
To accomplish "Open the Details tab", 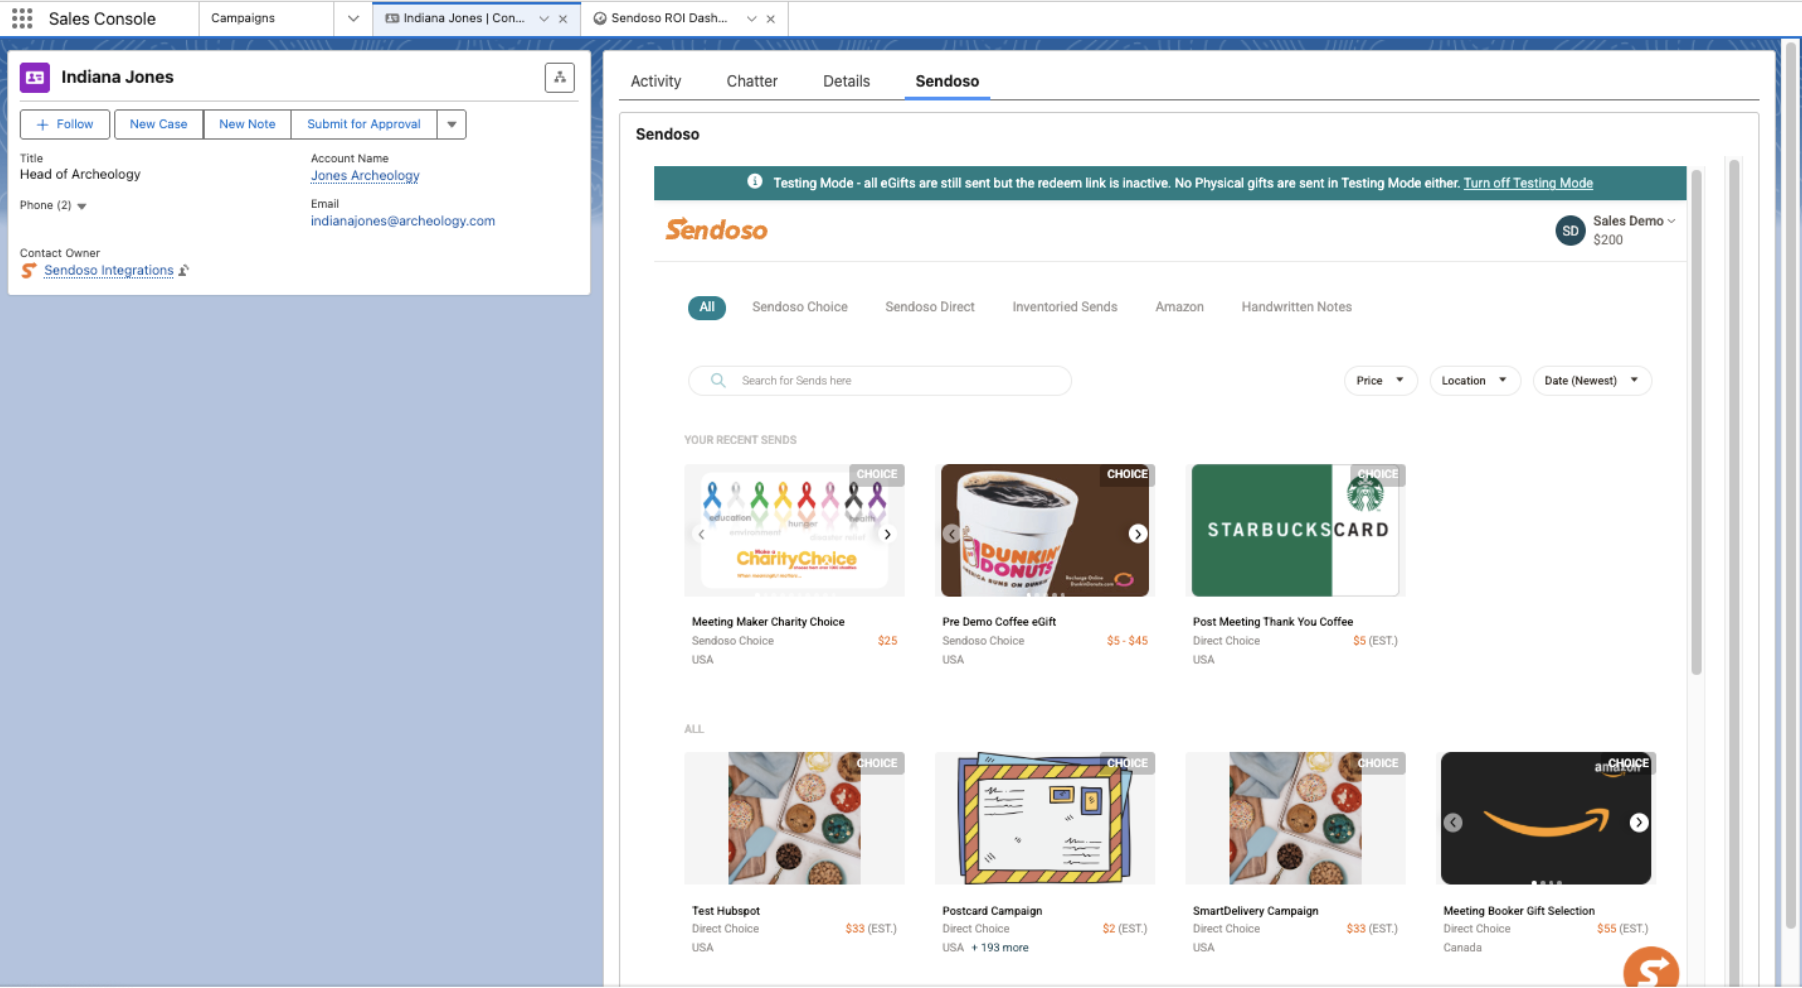I will tap(846, 81).
